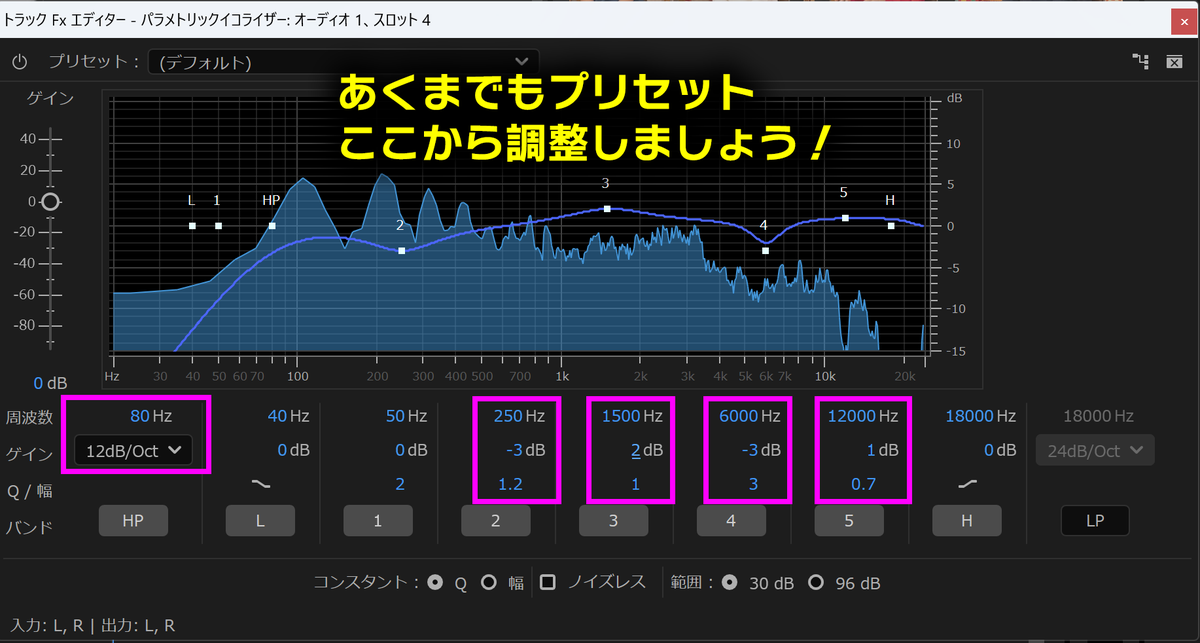Open channel map editor icon
The width and height of the screenshot is (1200, 643).
coord(1141,62)
